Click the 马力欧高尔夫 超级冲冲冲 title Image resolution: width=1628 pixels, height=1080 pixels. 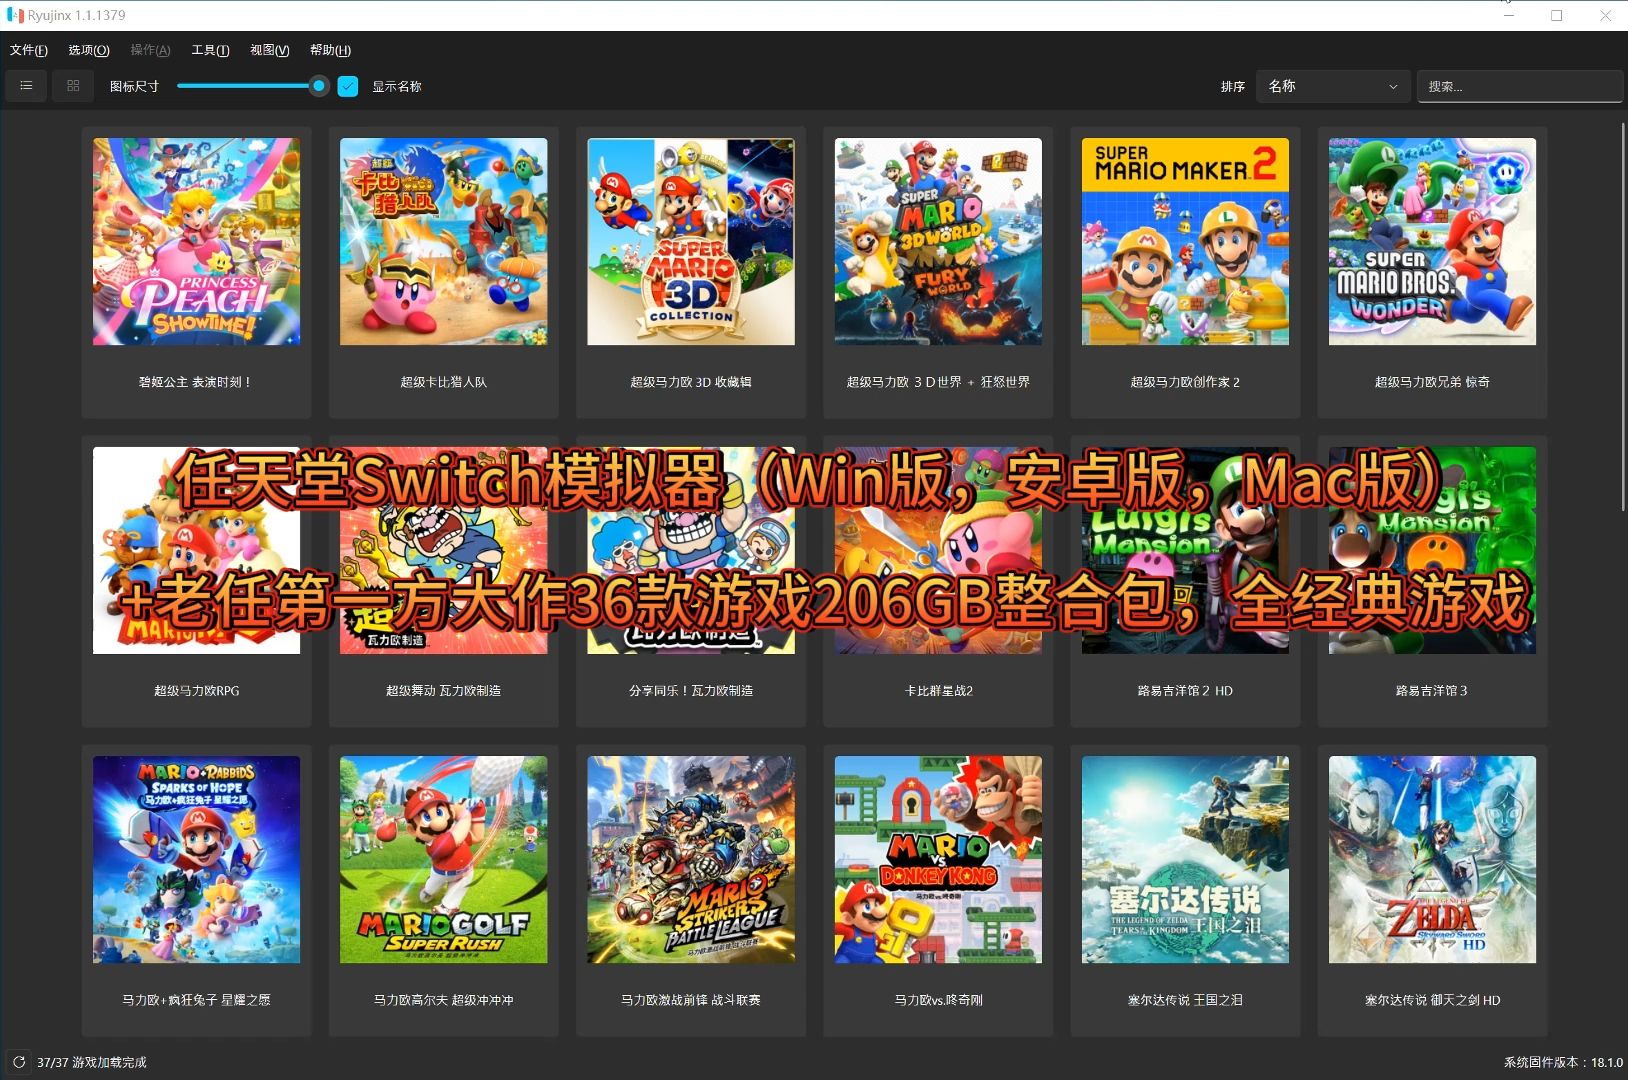point(443,1000)
